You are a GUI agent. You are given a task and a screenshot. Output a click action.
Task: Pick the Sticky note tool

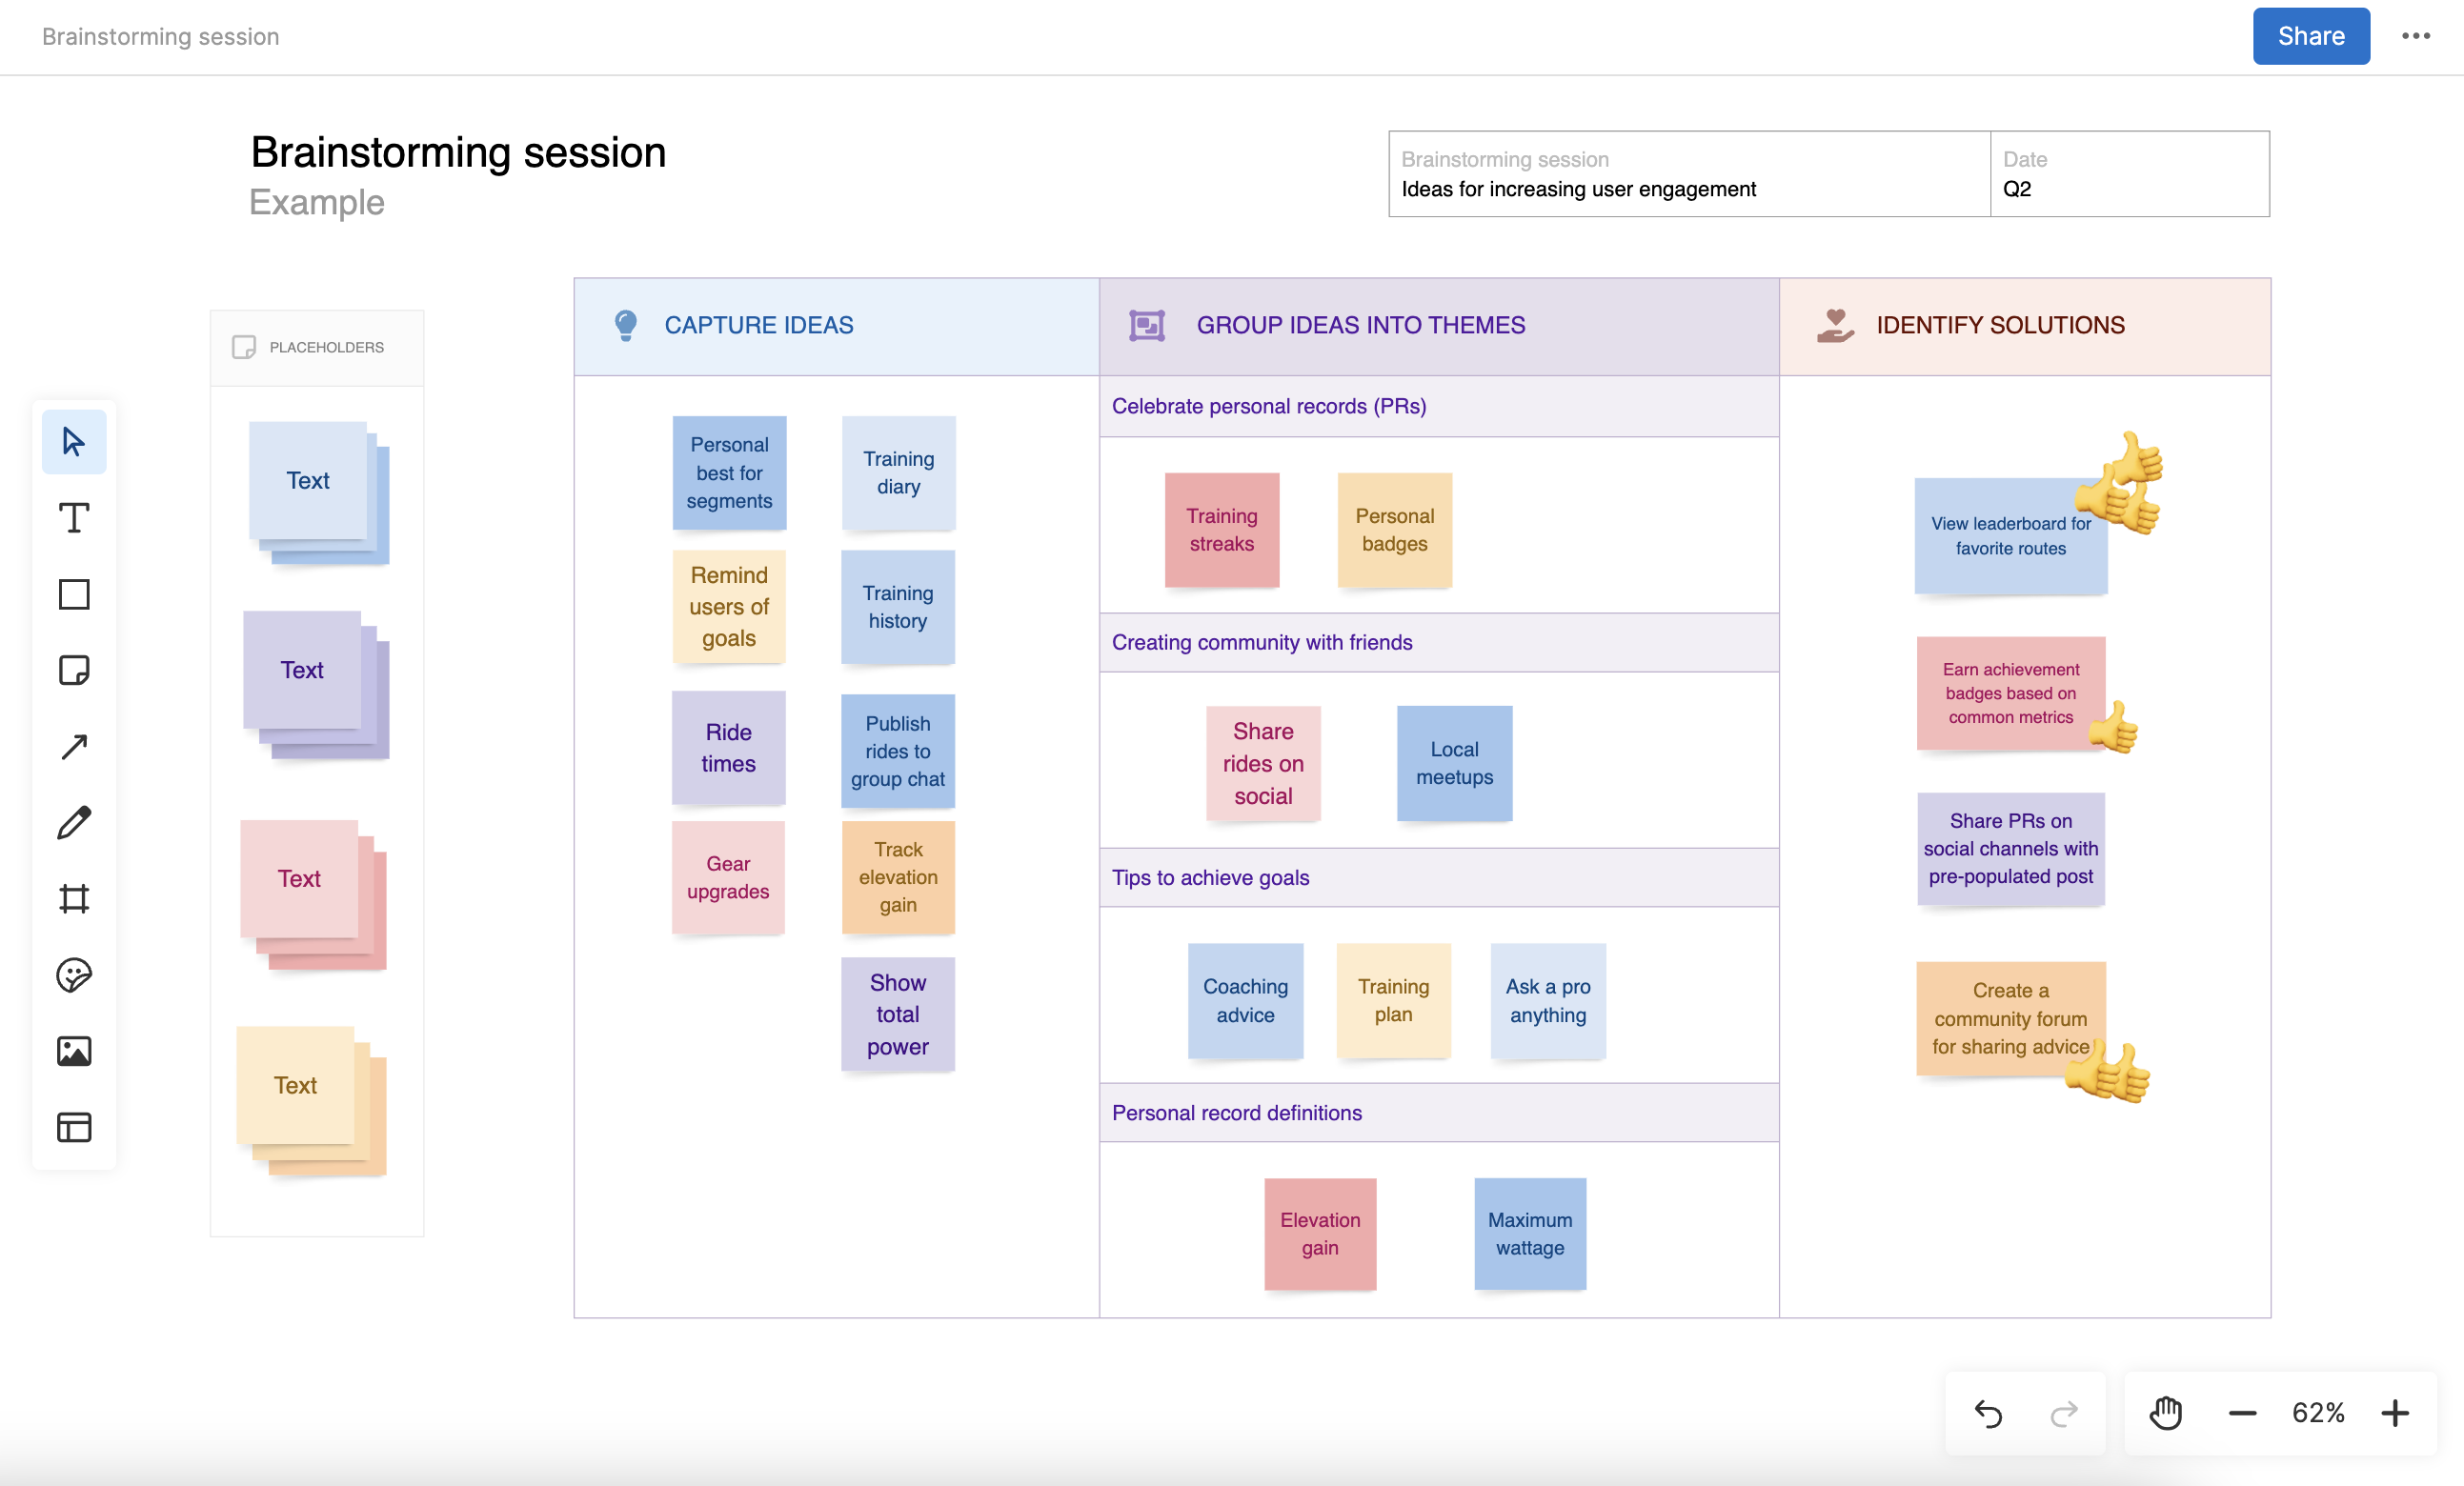click(x=73, y=670)
